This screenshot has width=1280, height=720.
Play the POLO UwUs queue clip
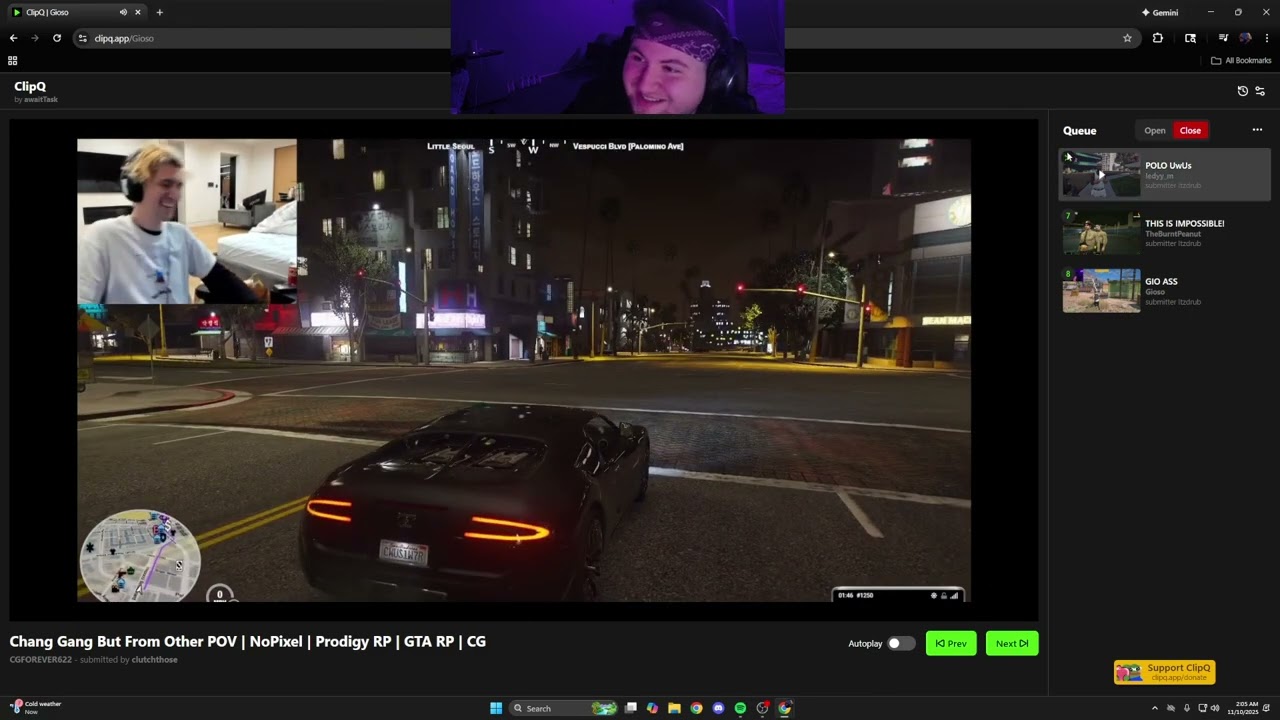pos(1101,175)
